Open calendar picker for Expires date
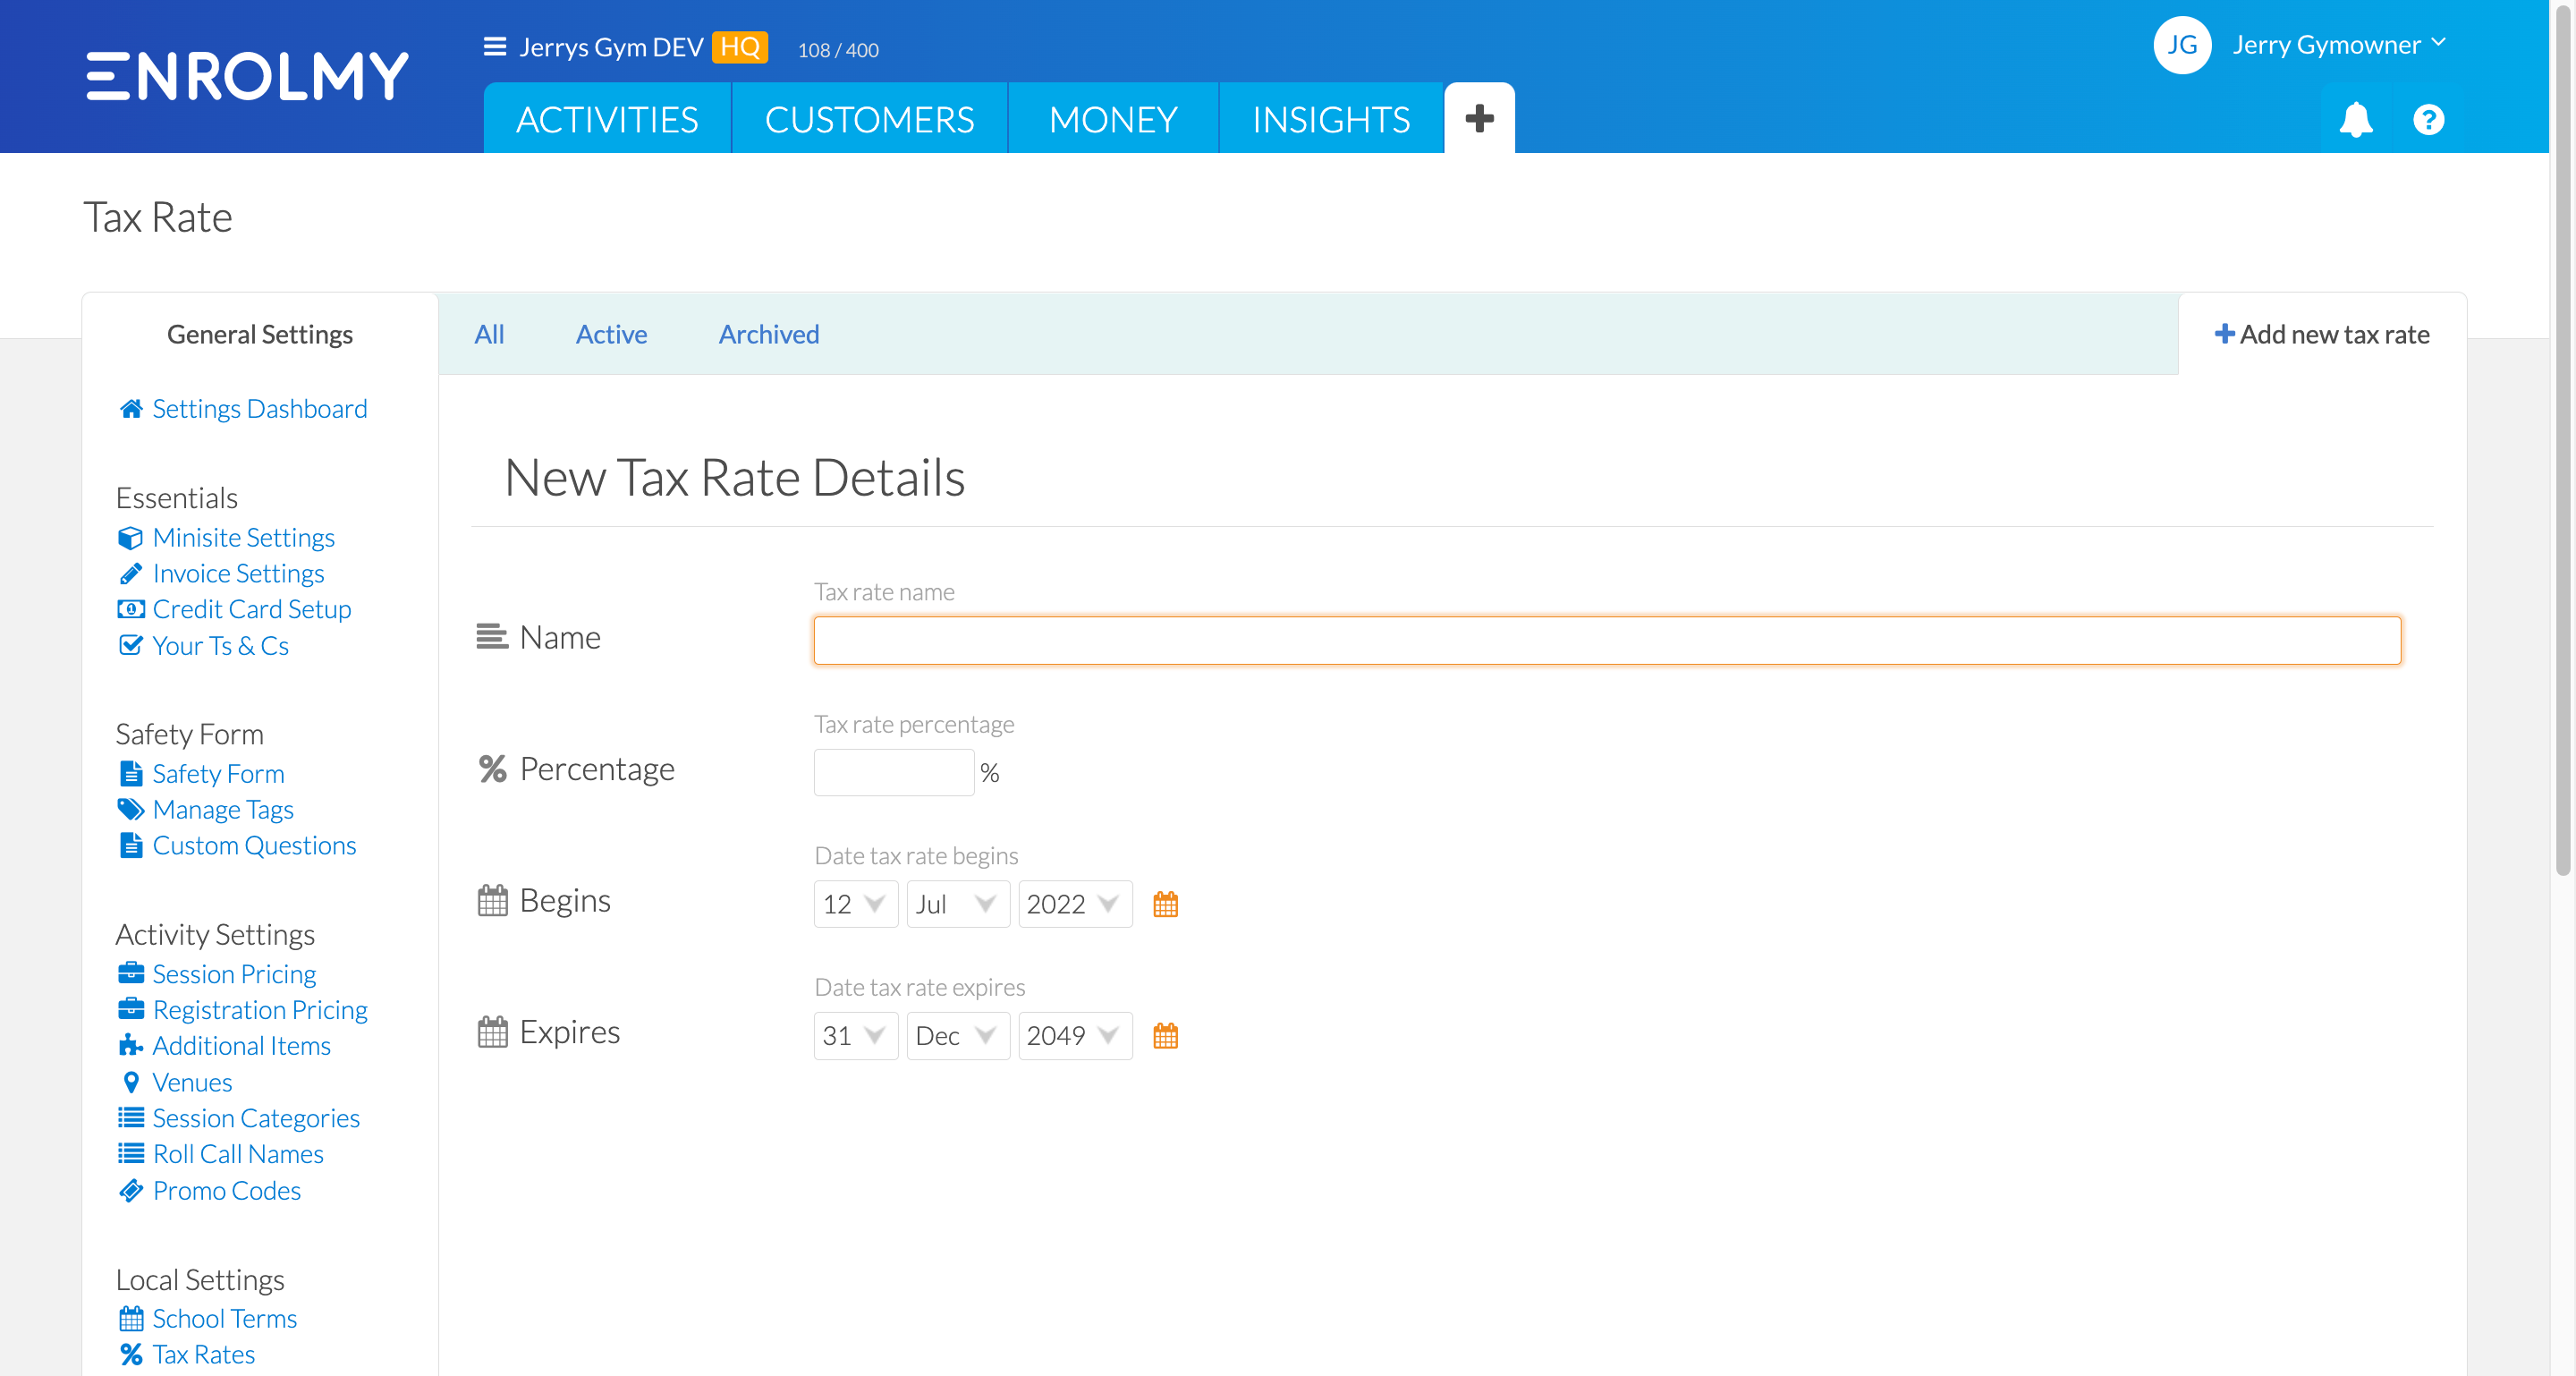This screenshot has height=1376, width=2576. 1165,1035
